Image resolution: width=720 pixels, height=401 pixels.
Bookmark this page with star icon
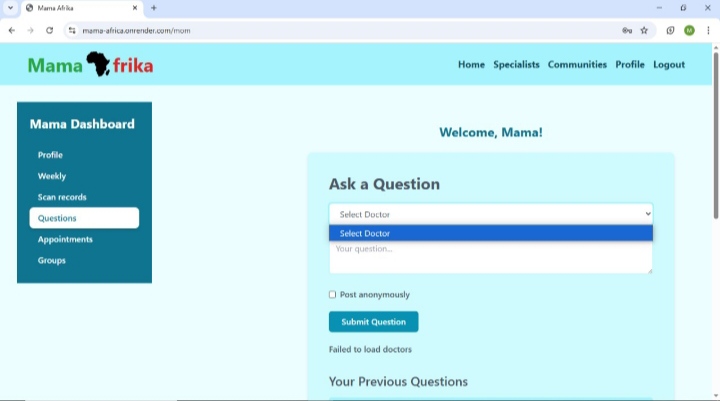pyautogui.click(x=644, y=30)
